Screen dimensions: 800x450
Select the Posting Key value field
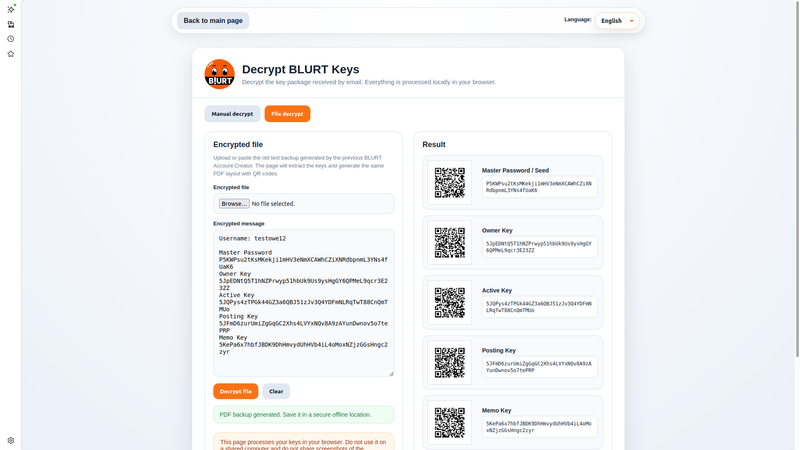[x=539, y=367]
